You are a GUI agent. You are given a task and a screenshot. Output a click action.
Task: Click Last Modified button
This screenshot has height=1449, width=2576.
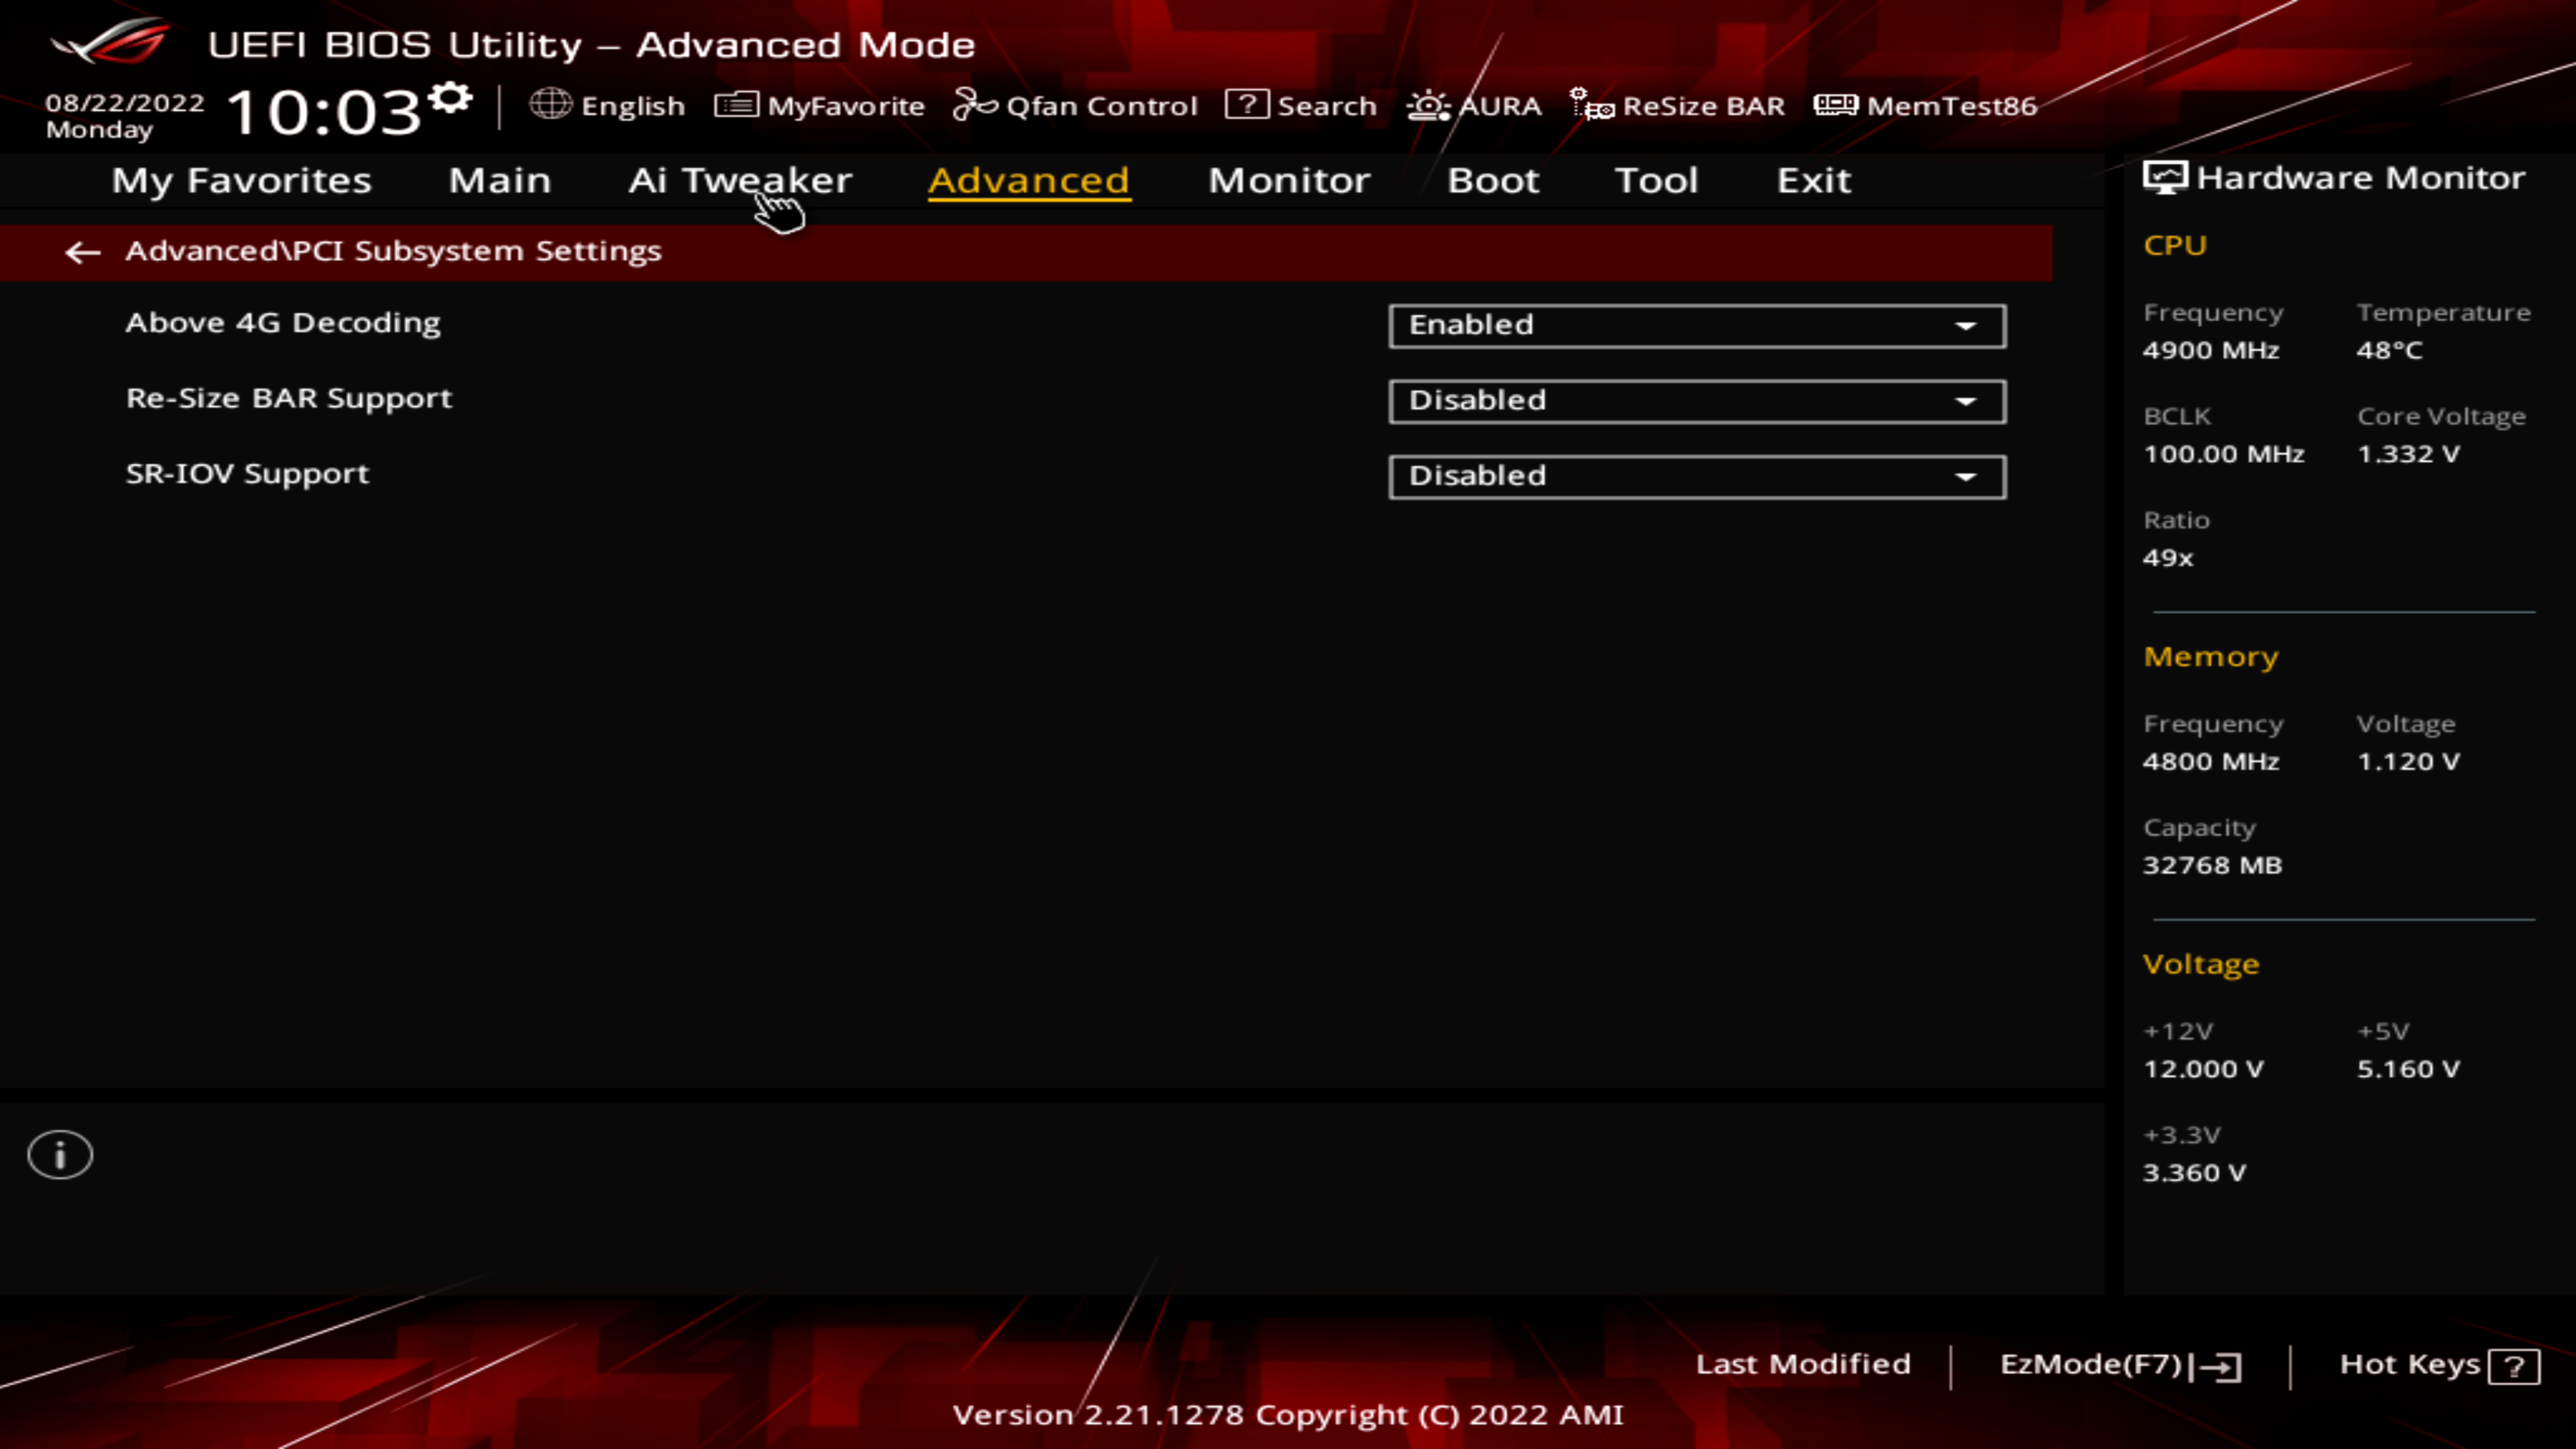coord(1803,1362)
